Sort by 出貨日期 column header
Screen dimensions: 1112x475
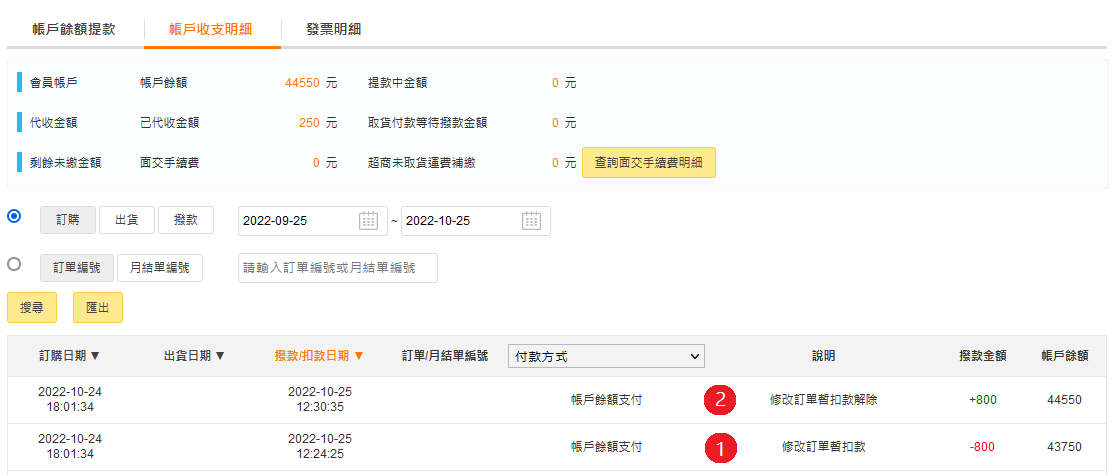click(x=194, y=356)
